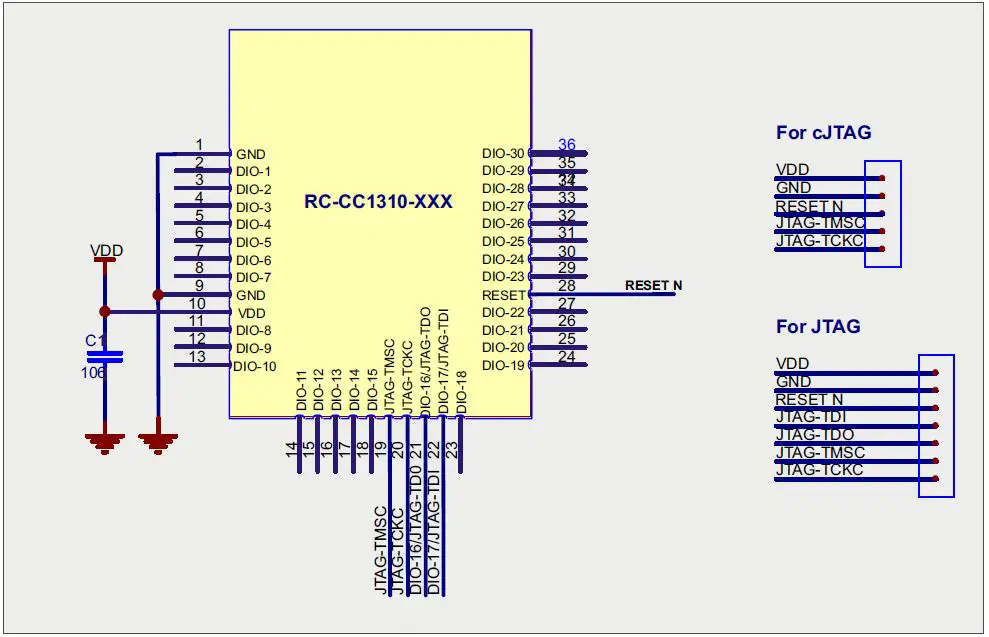The width and height of the screenshot is (989, 637).
Task: Click the DIO-27 pin label
Action: tap(503, 206)
